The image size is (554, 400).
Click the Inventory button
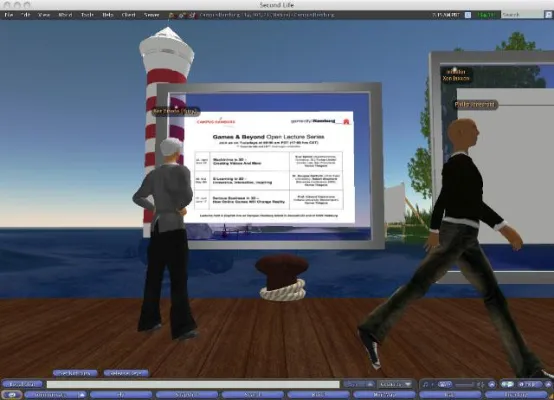[516, 395]
